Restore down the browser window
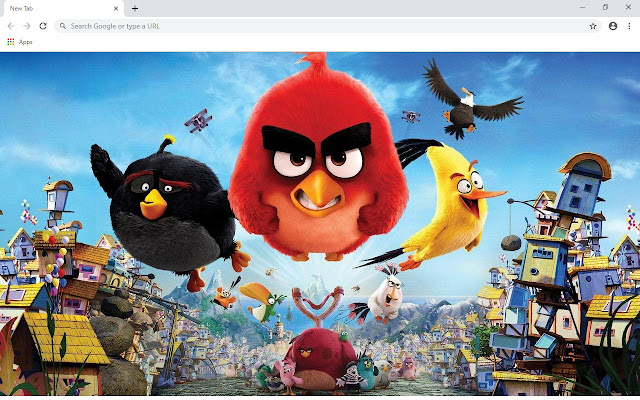Image resolution: width=640 pixels, height=400 pixels. coord(605,7)
